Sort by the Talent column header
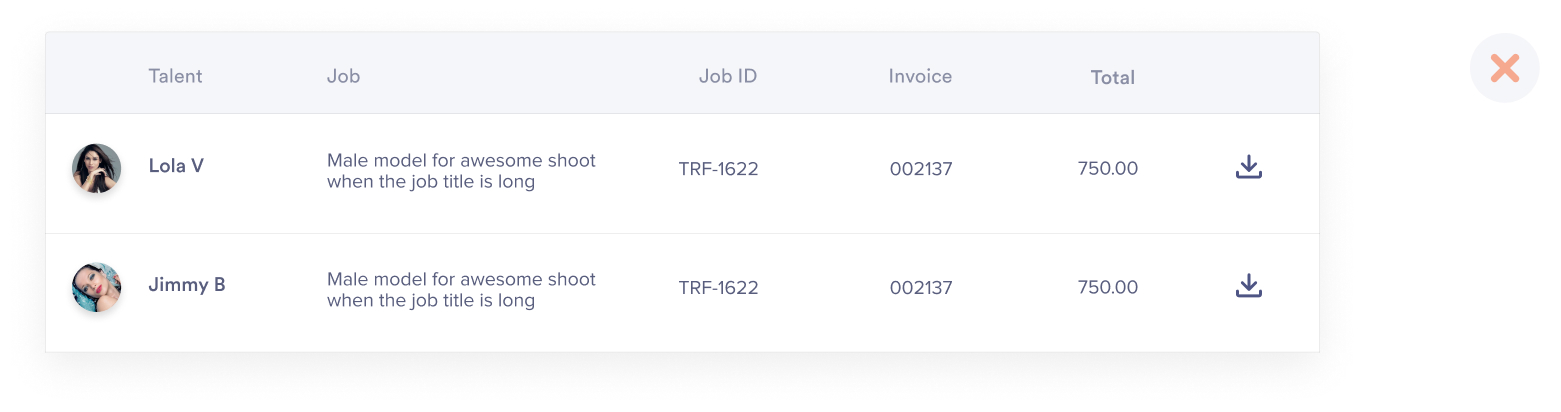1561x412 pixels. pos(175,76)
